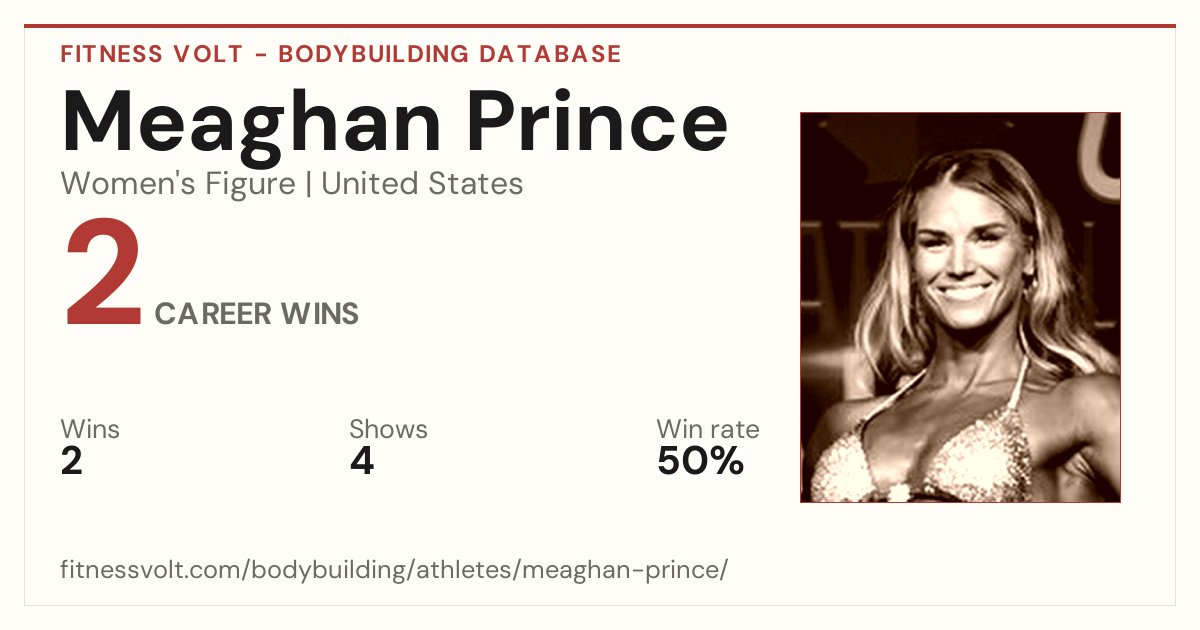This screenshot has width=1200, height=630.
Task: Select the Women's Figure division text
Action: click(x=178, y=184)
